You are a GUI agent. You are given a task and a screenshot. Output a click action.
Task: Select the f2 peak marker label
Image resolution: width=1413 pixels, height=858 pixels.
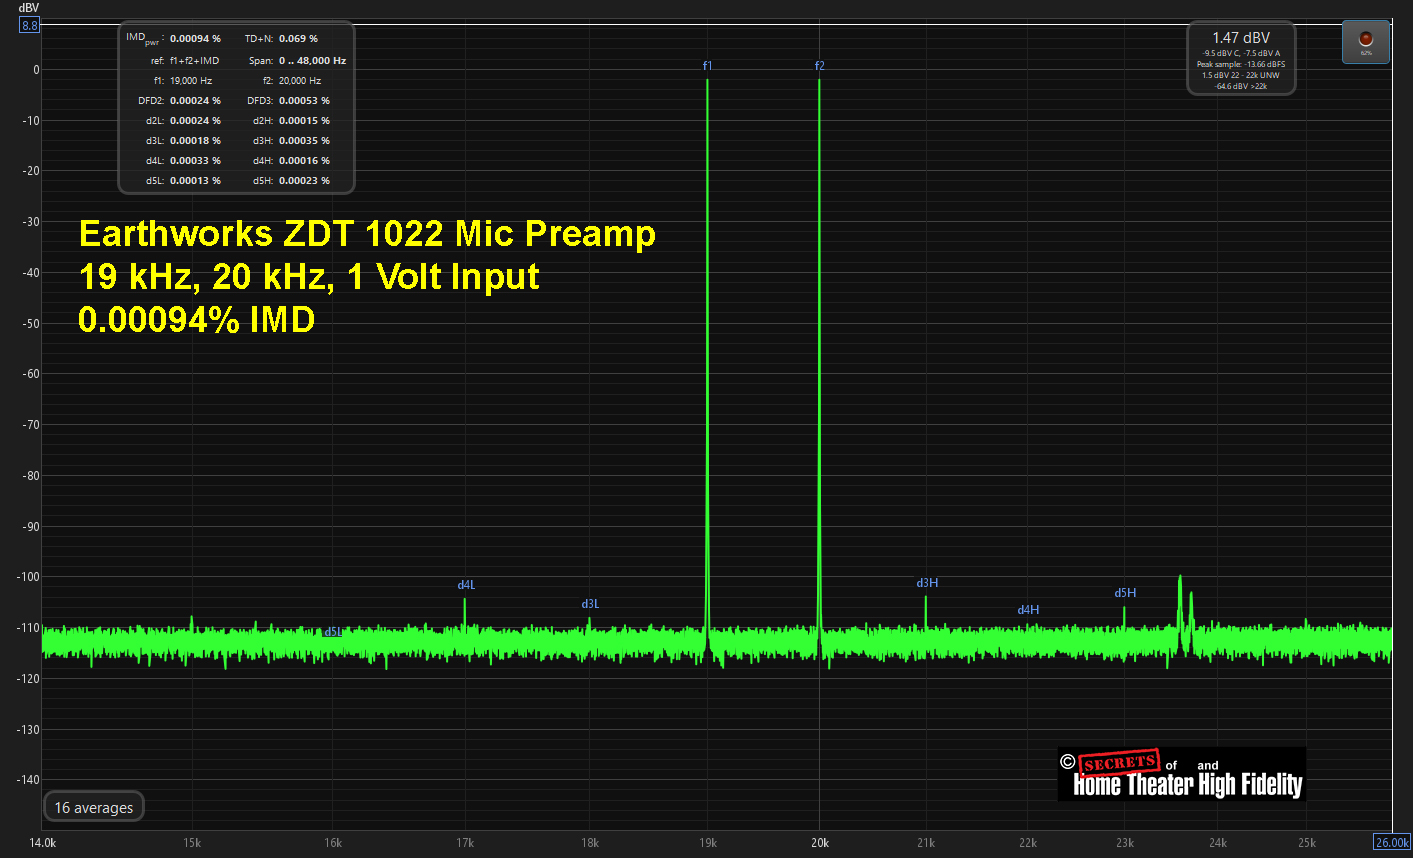click(x=819, y=66)
